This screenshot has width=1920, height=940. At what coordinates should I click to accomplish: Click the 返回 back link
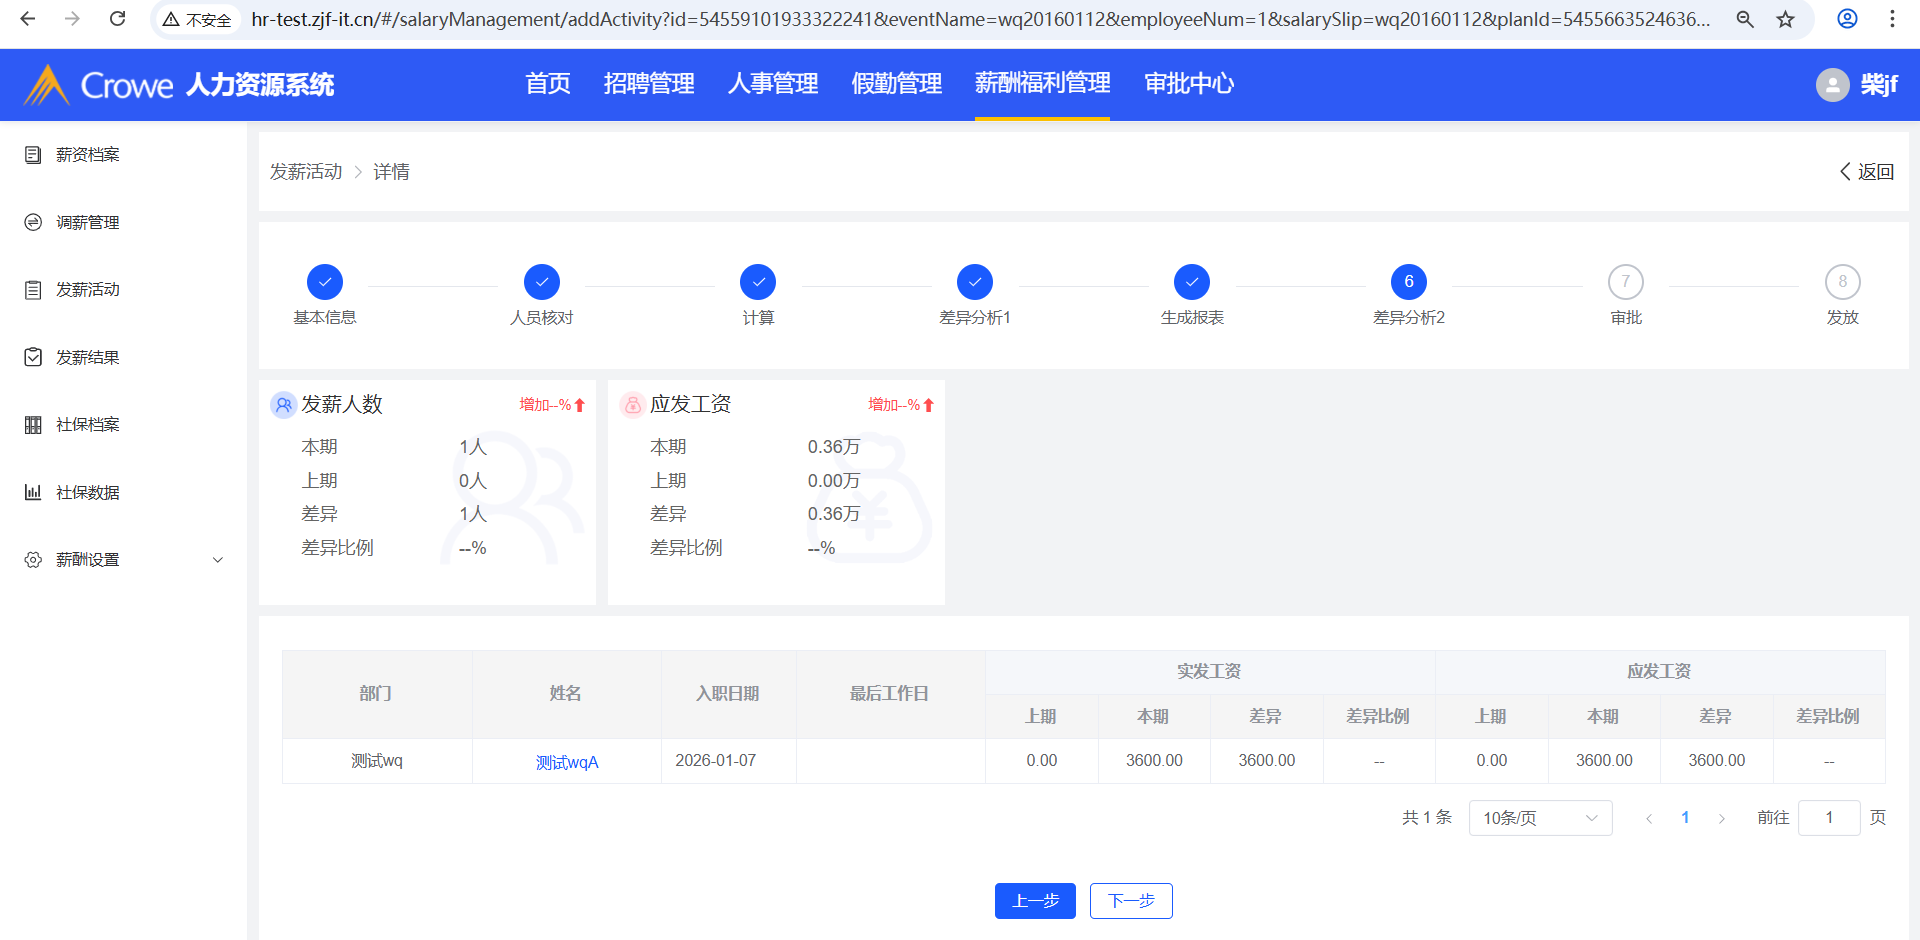coord(1867,172)
